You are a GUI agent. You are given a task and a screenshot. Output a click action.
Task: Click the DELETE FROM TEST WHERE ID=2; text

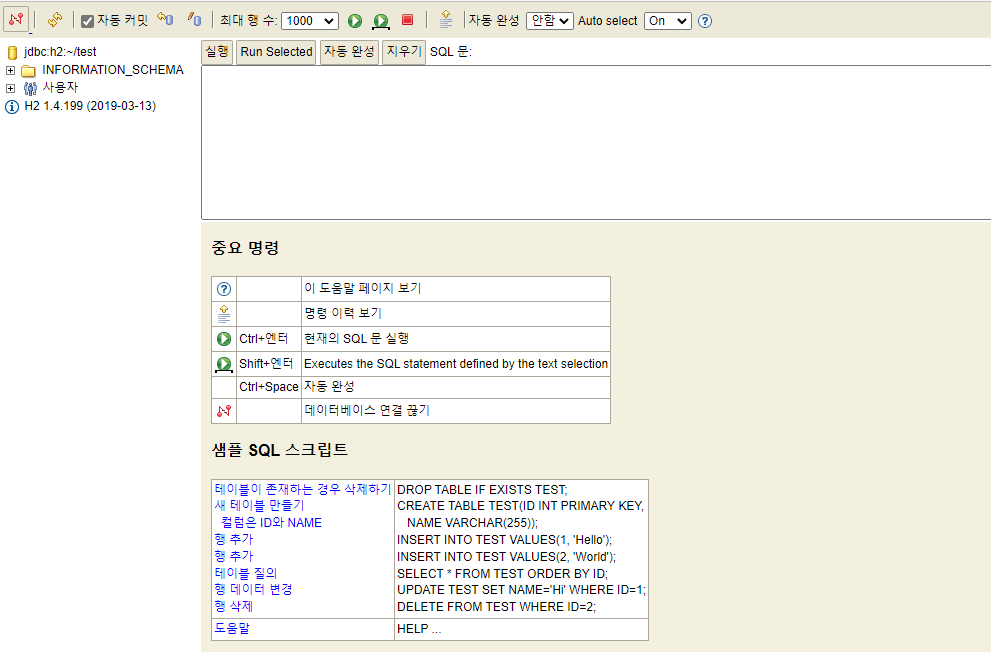coord(496,607)
